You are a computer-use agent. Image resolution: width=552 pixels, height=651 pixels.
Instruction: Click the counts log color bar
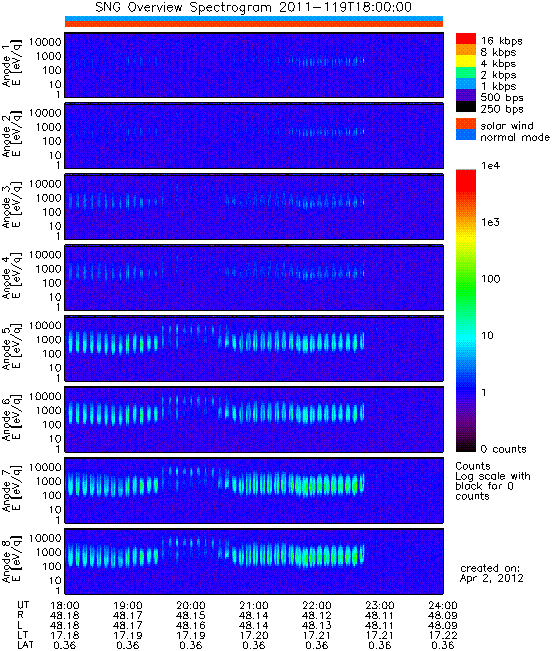466,311
